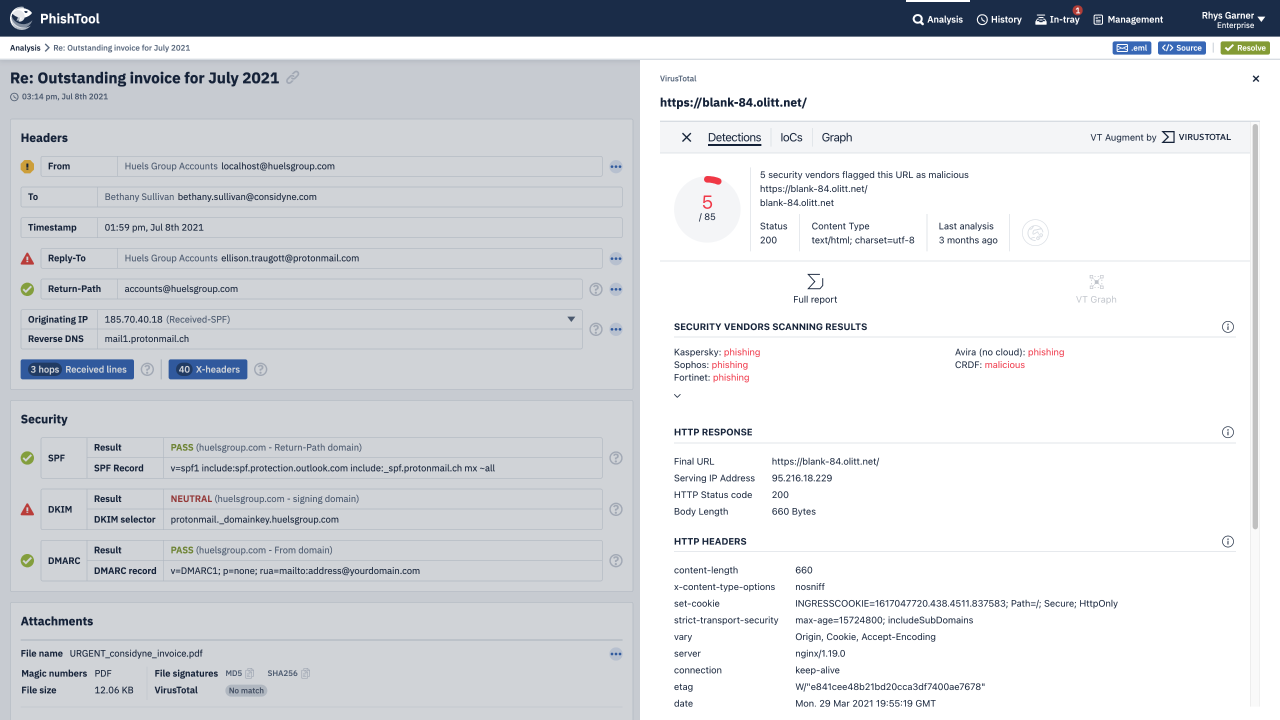
Task: Click the VirusTotal logo in widget header
Action: 1196,137
